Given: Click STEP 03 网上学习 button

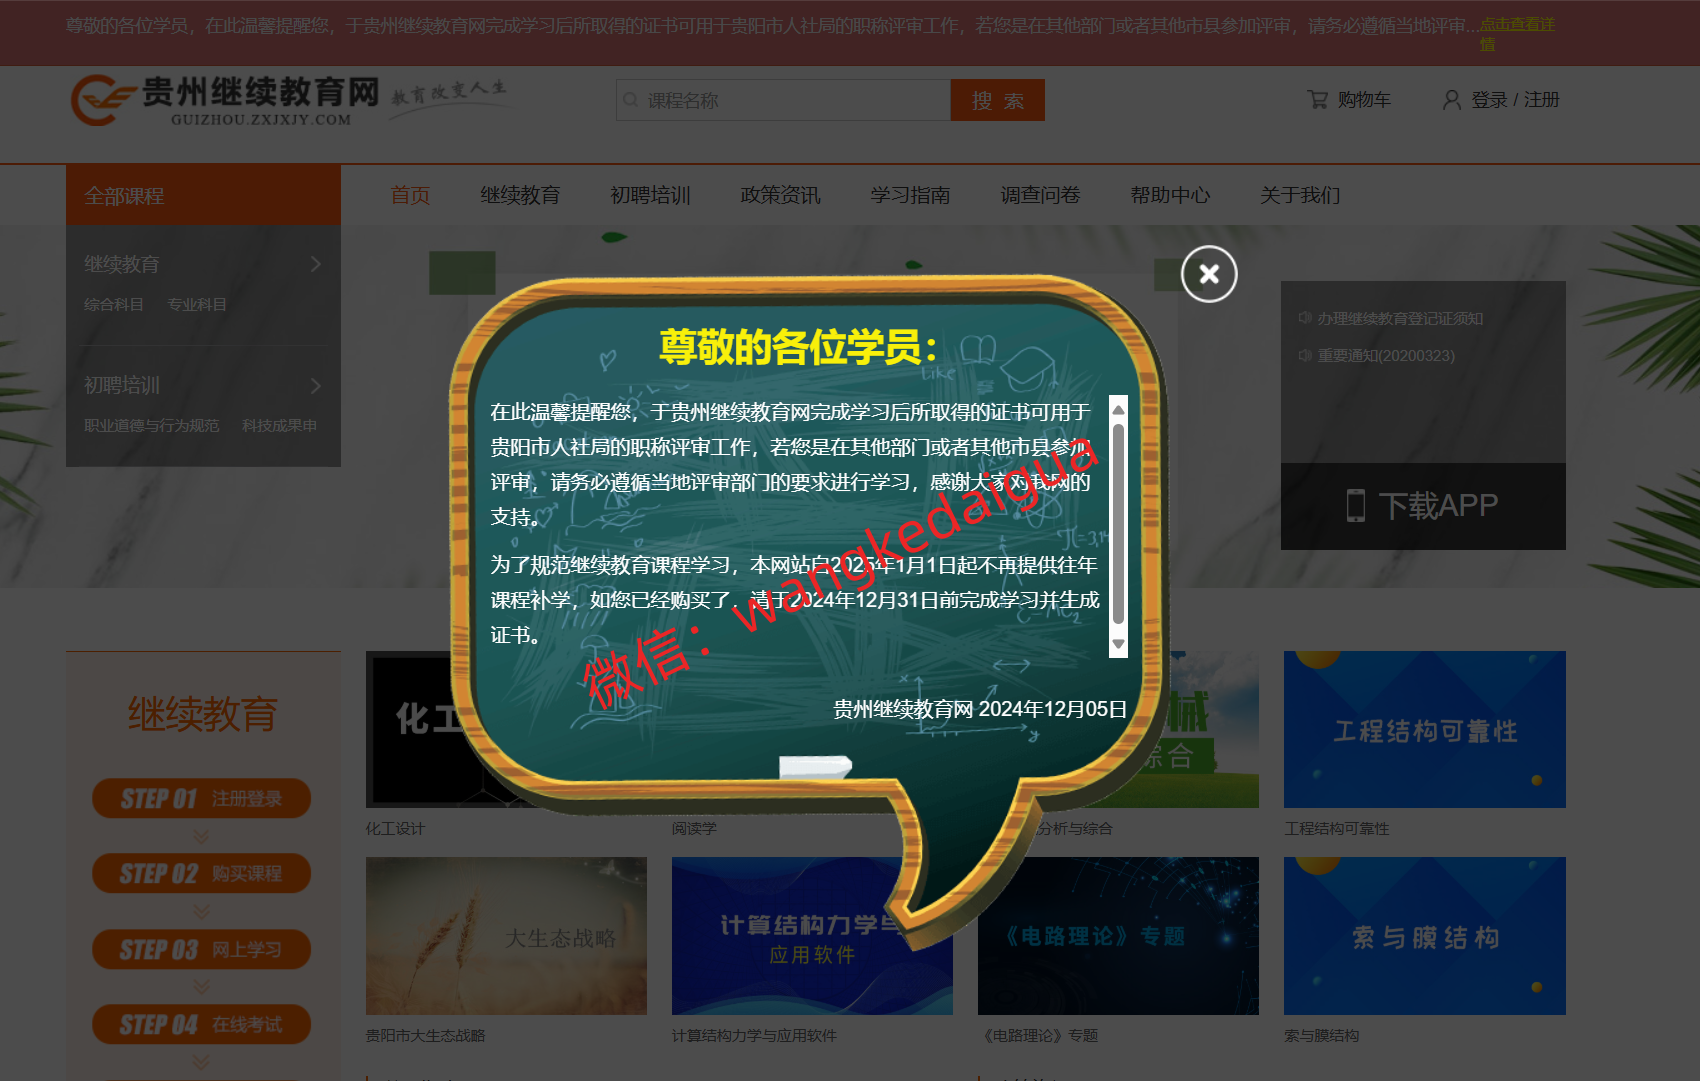Looking at the screenshot, I should coord(201,949).
